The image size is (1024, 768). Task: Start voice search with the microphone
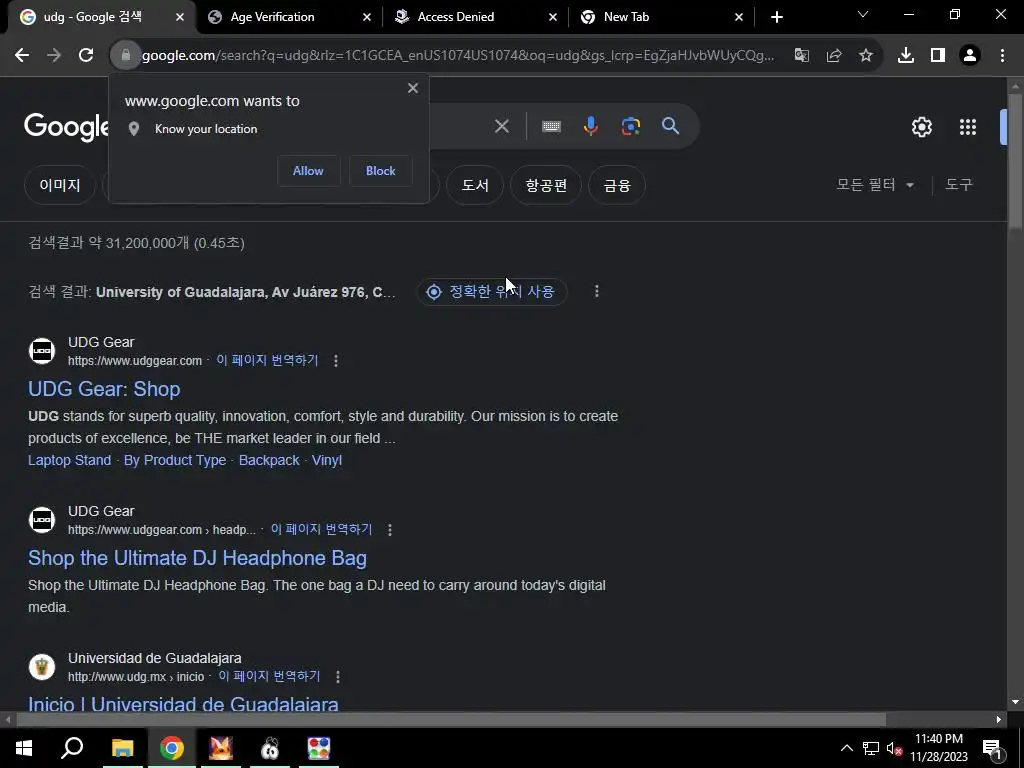click(590, 126)
